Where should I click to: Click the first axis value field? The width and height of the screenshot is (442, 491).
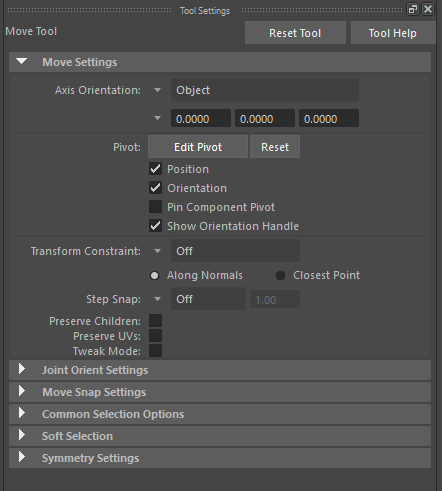(x=201, y=118)
